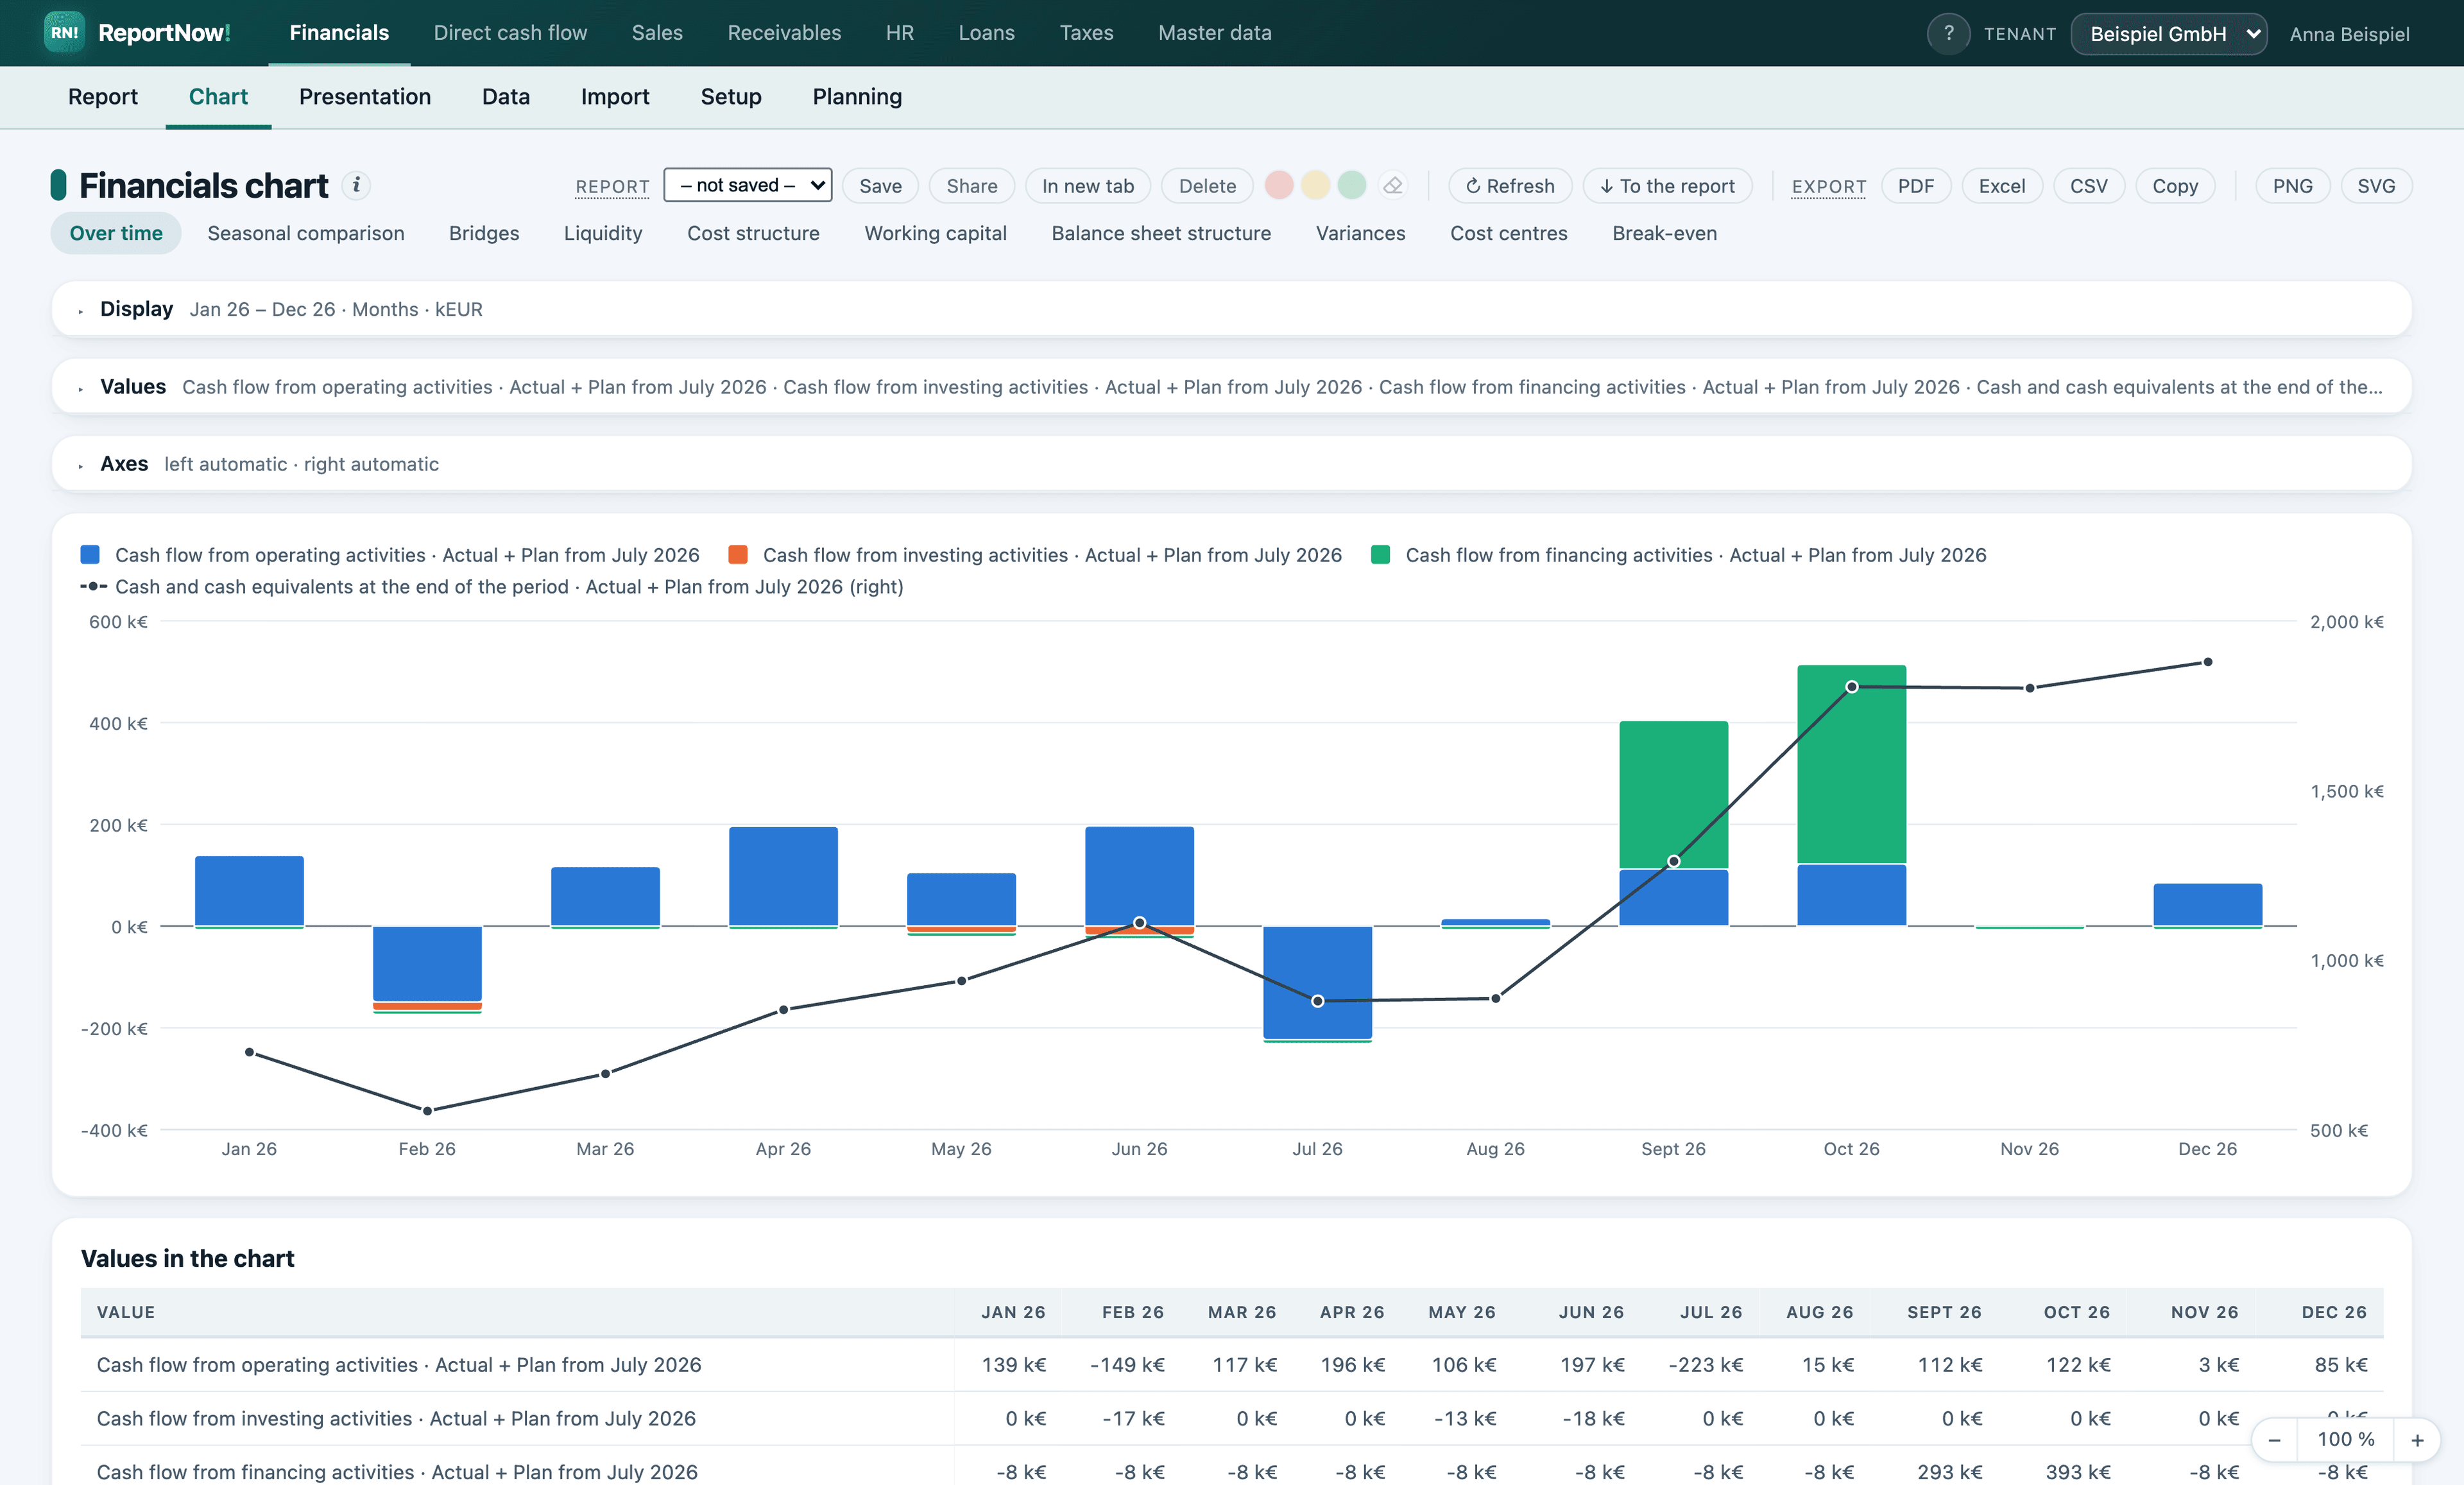Toggle the cash equivalents line legend entry

[492, 587]
